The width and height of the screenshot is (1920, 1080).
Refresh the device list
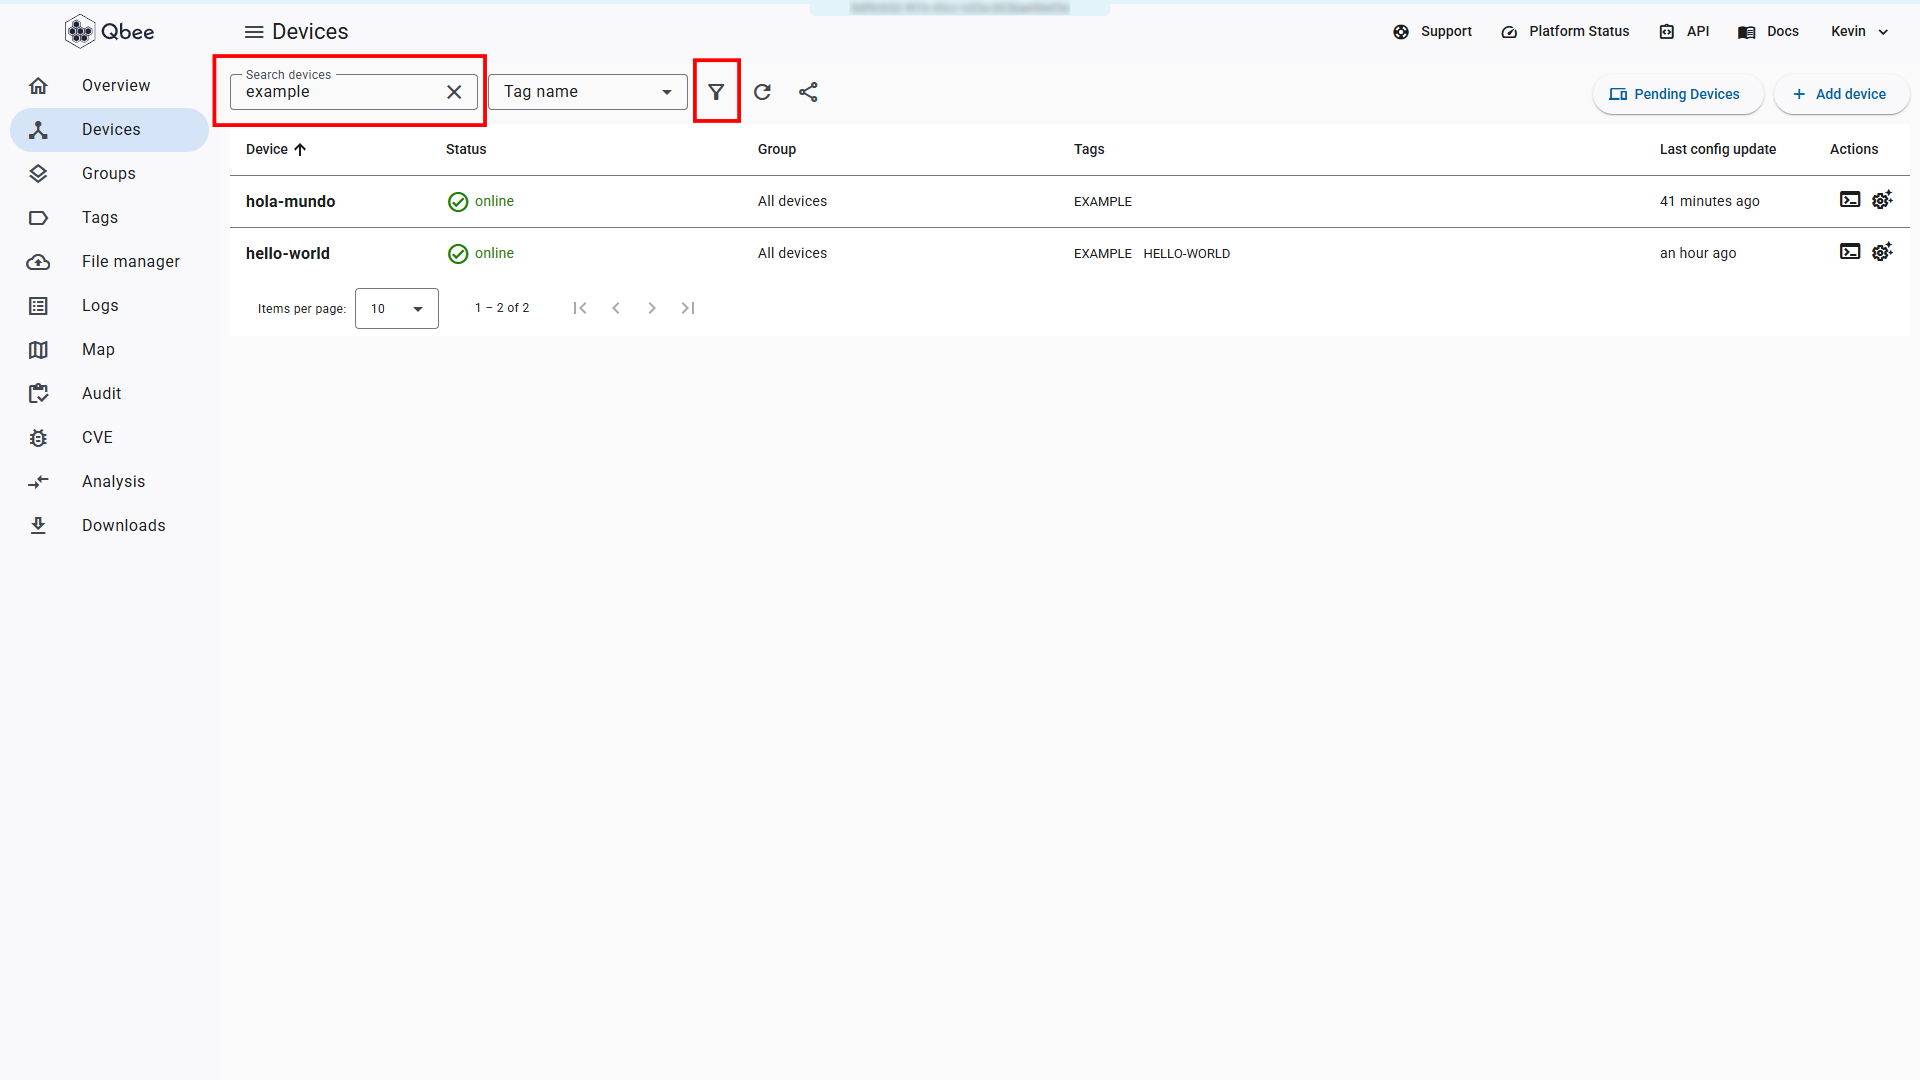click(762, 92)
